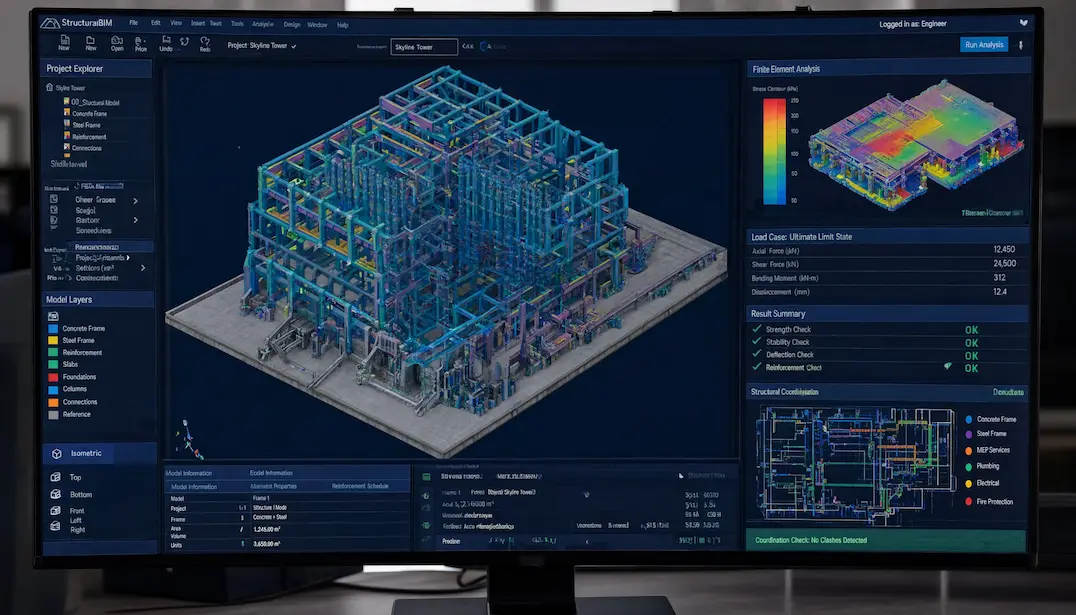Select the Isometric view cube icon

57,454
